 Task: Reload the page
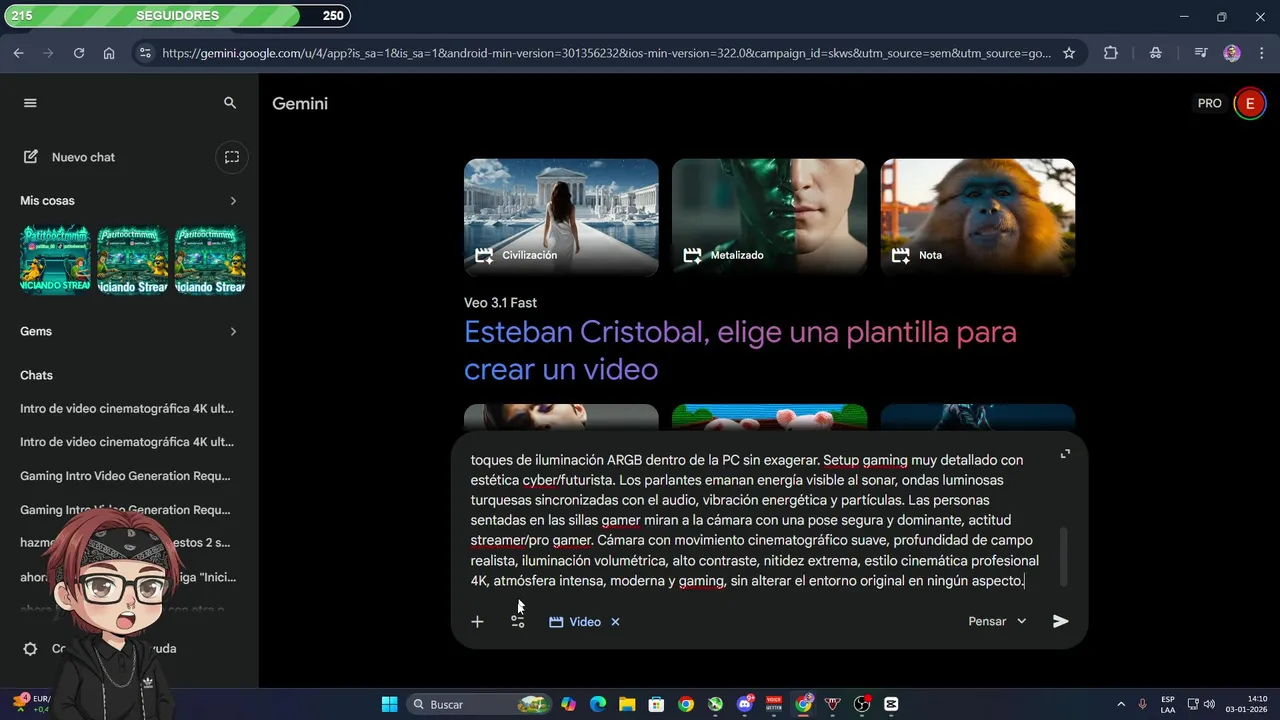(x=79, y=53)
